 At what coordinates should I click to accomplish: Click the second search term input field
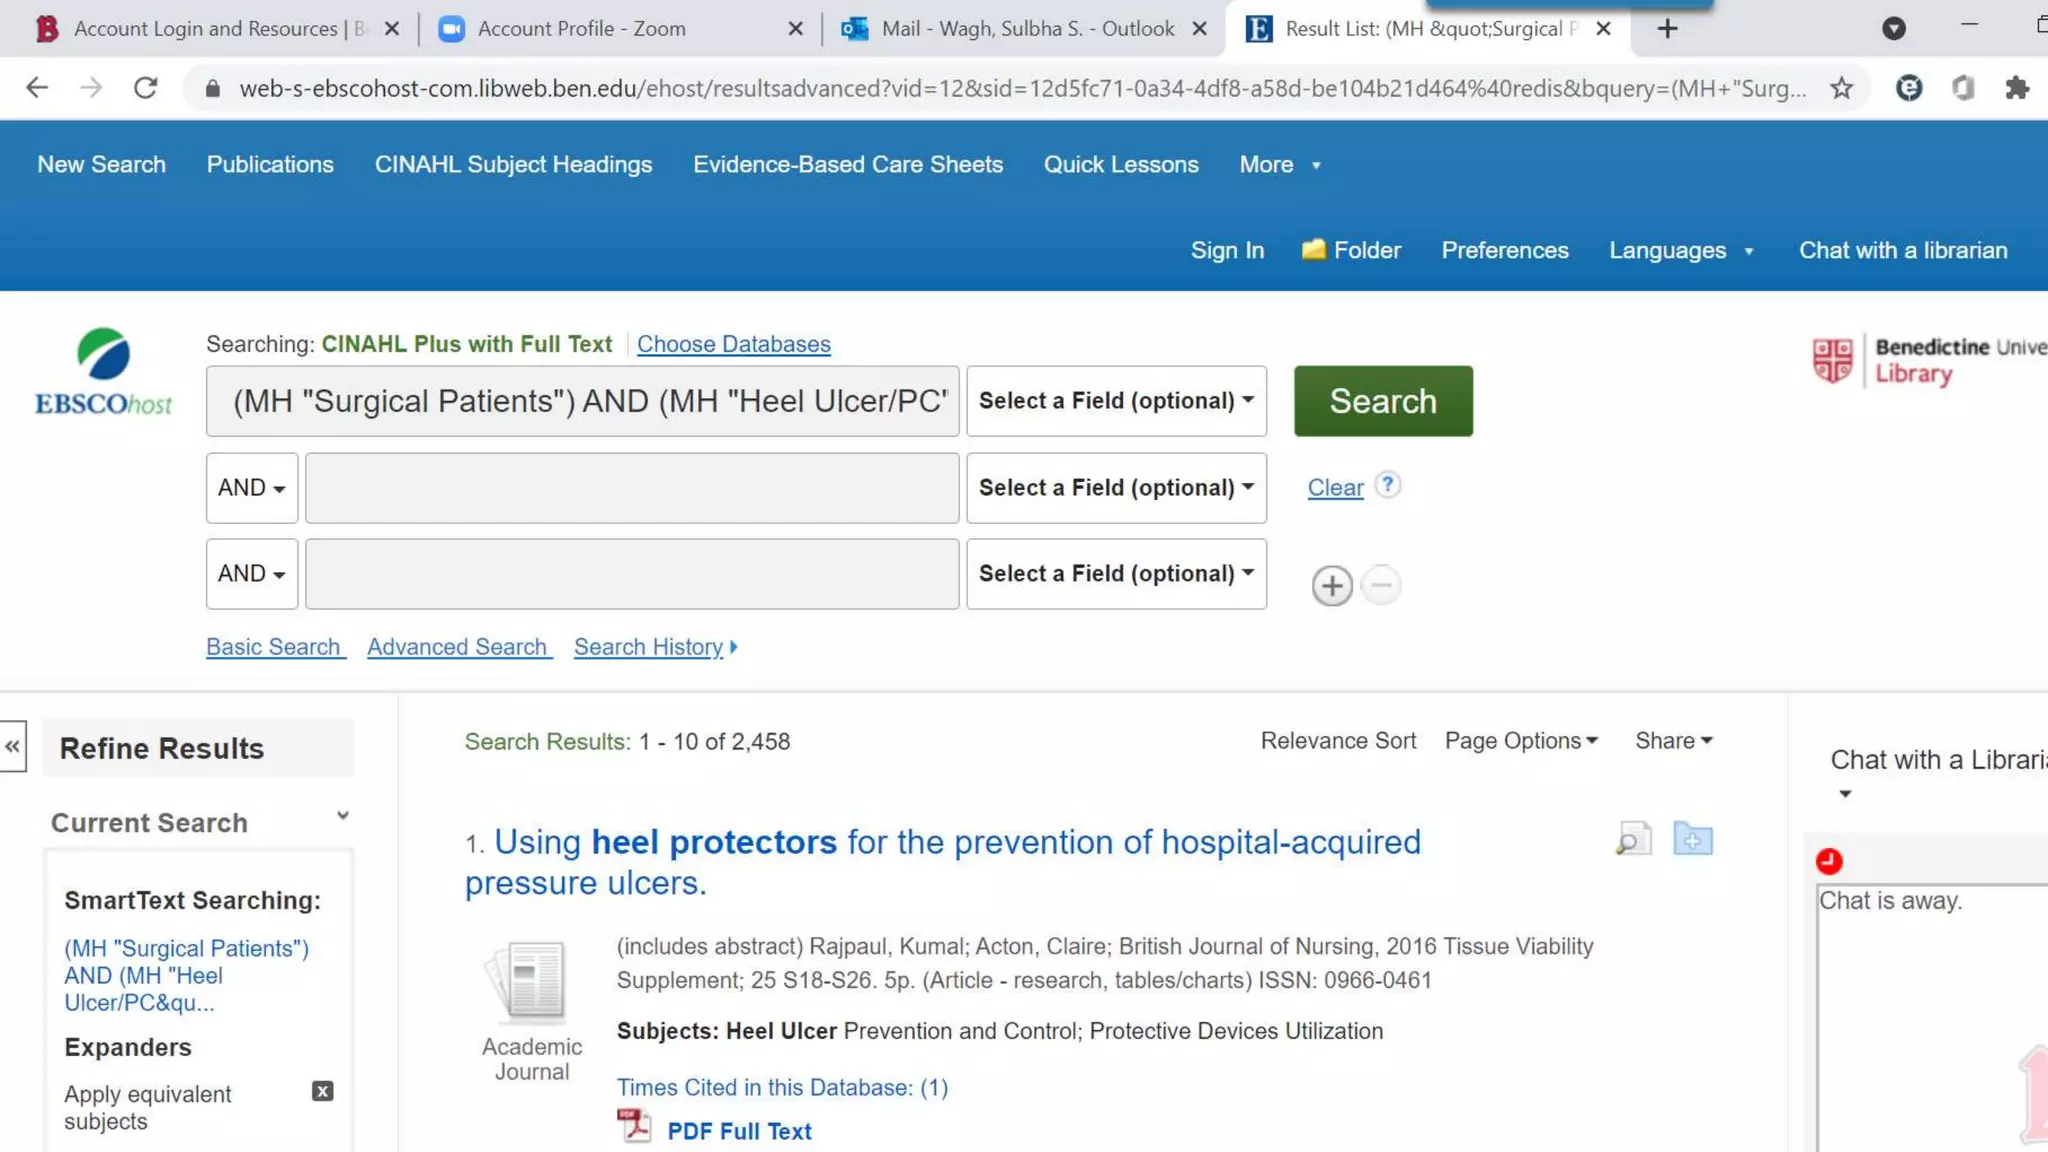click(632, 488)
